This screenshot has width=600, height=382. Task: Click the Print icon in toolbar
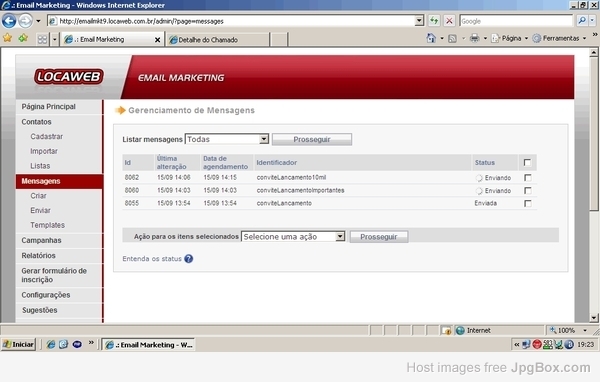[x=474, y=38]
